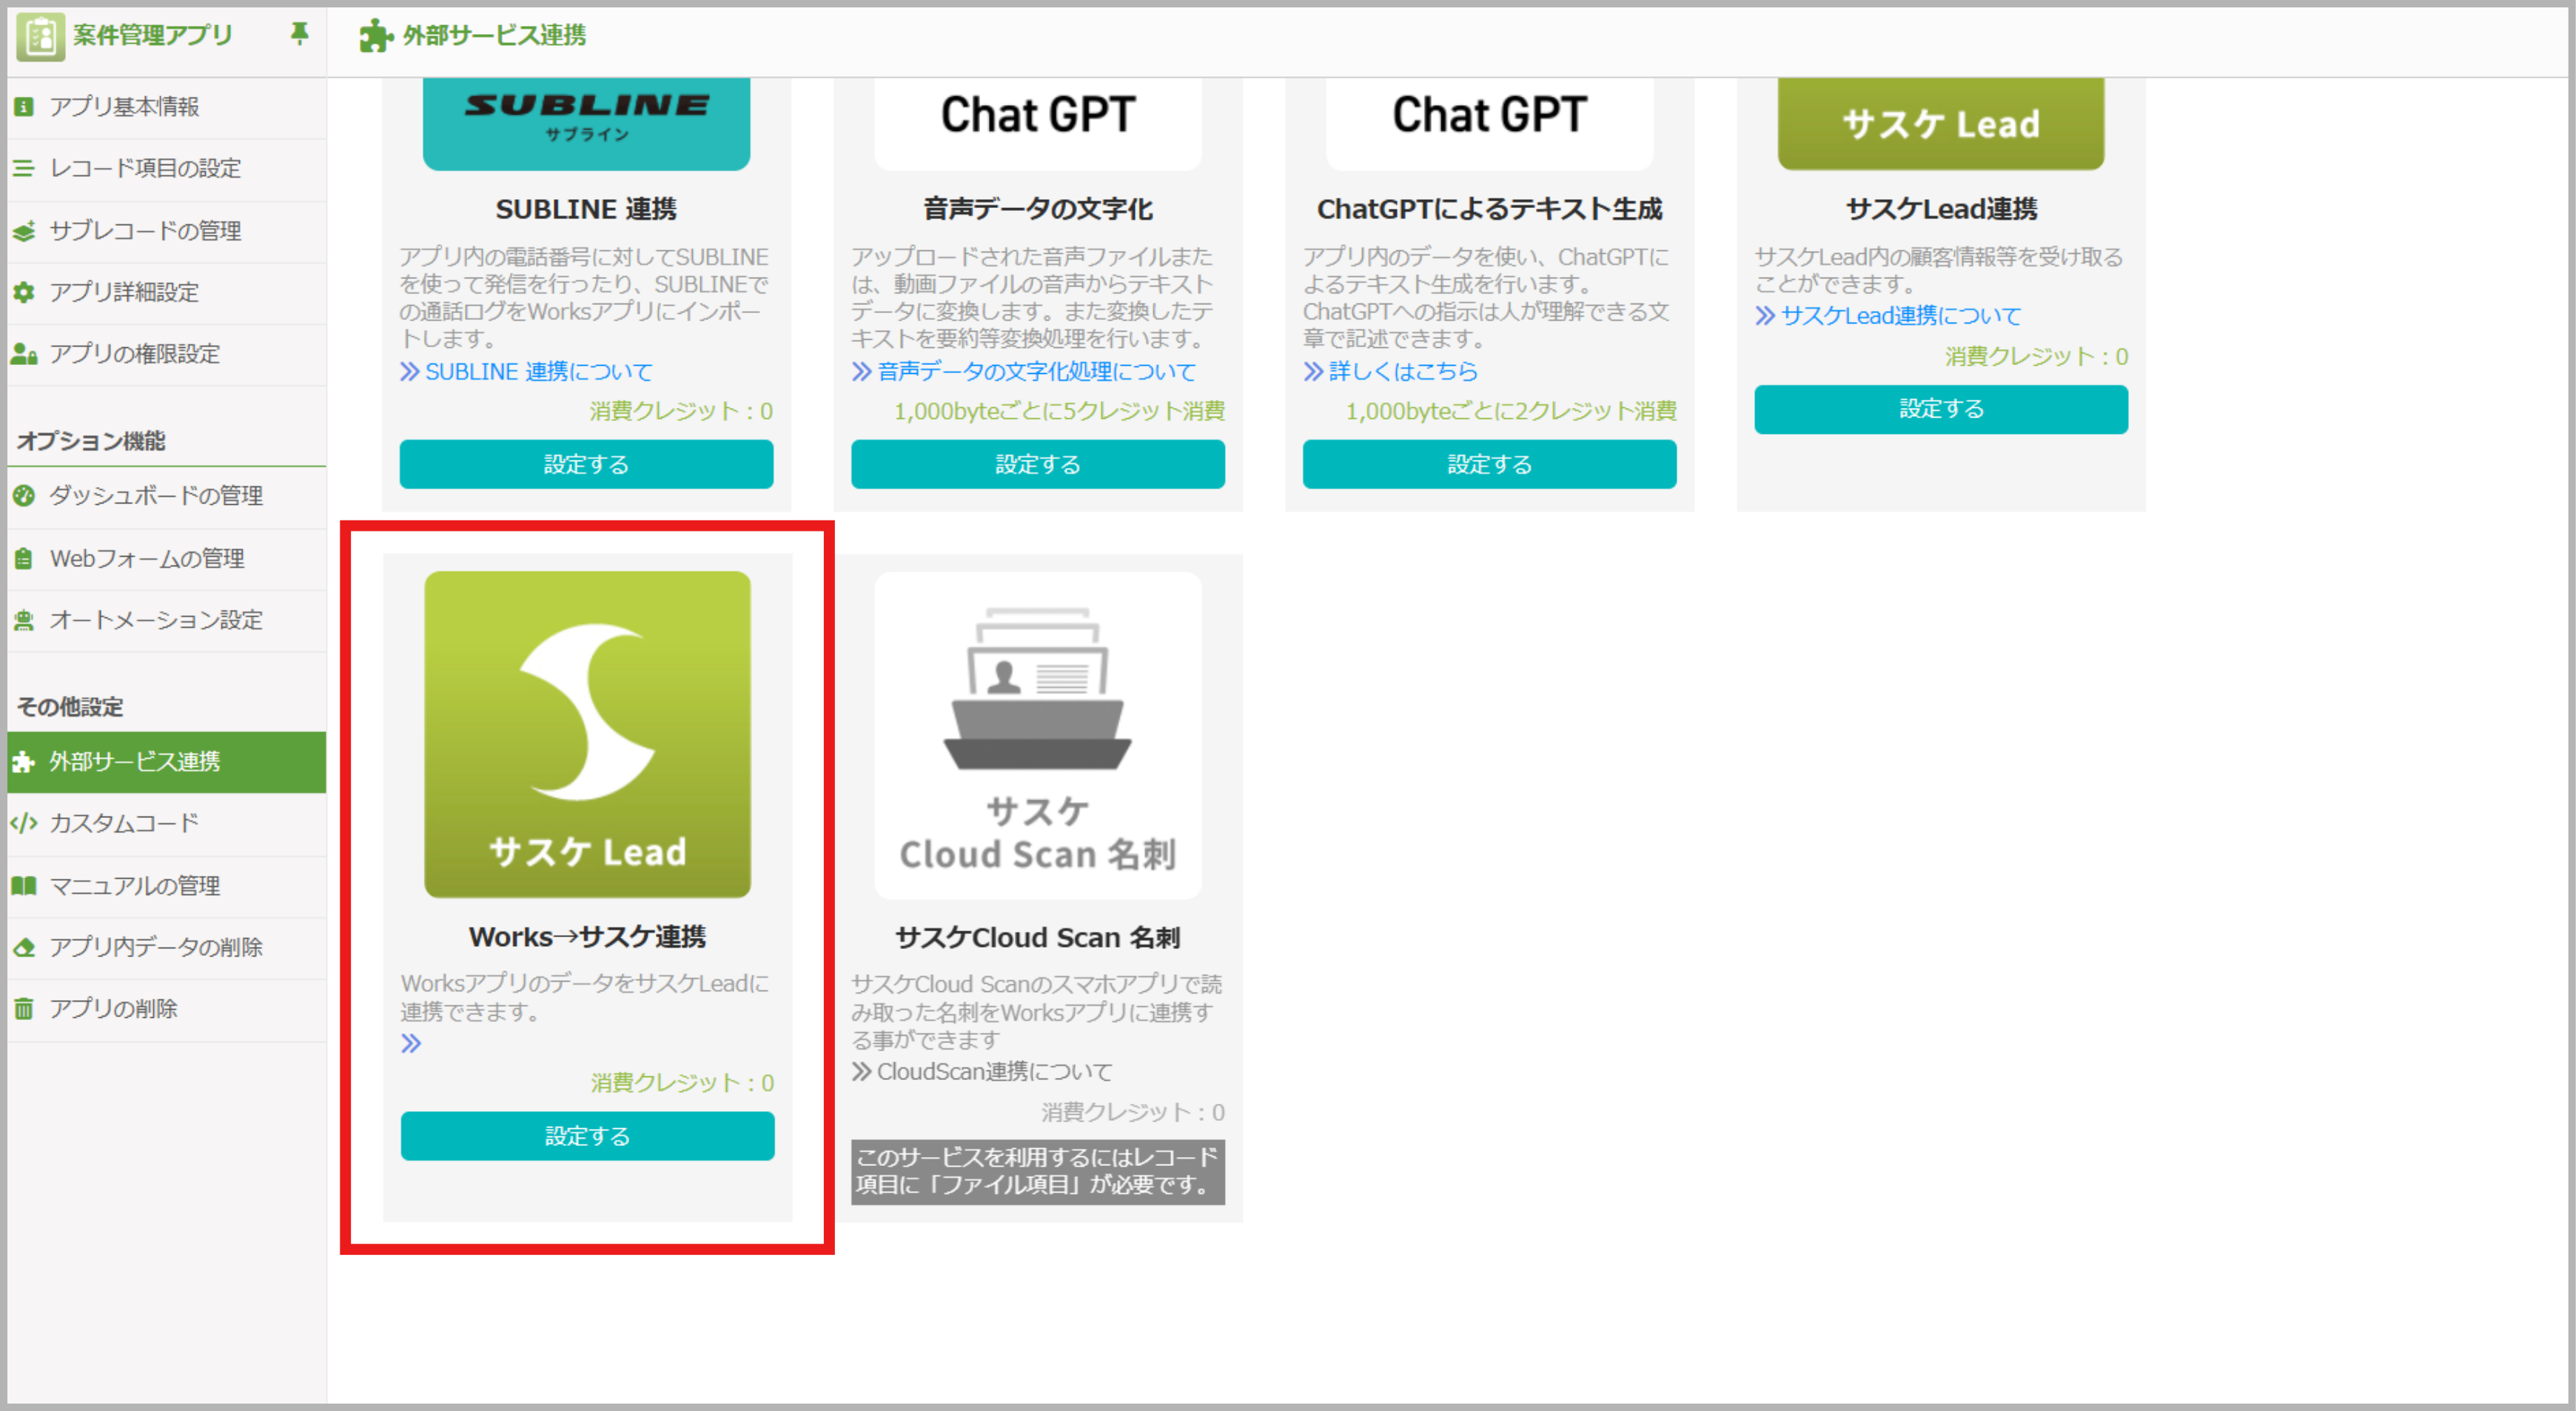Click the form icon beside Webフォームの管理
The width and height of the screenshot is (2576, 1411).
(24, 558)
